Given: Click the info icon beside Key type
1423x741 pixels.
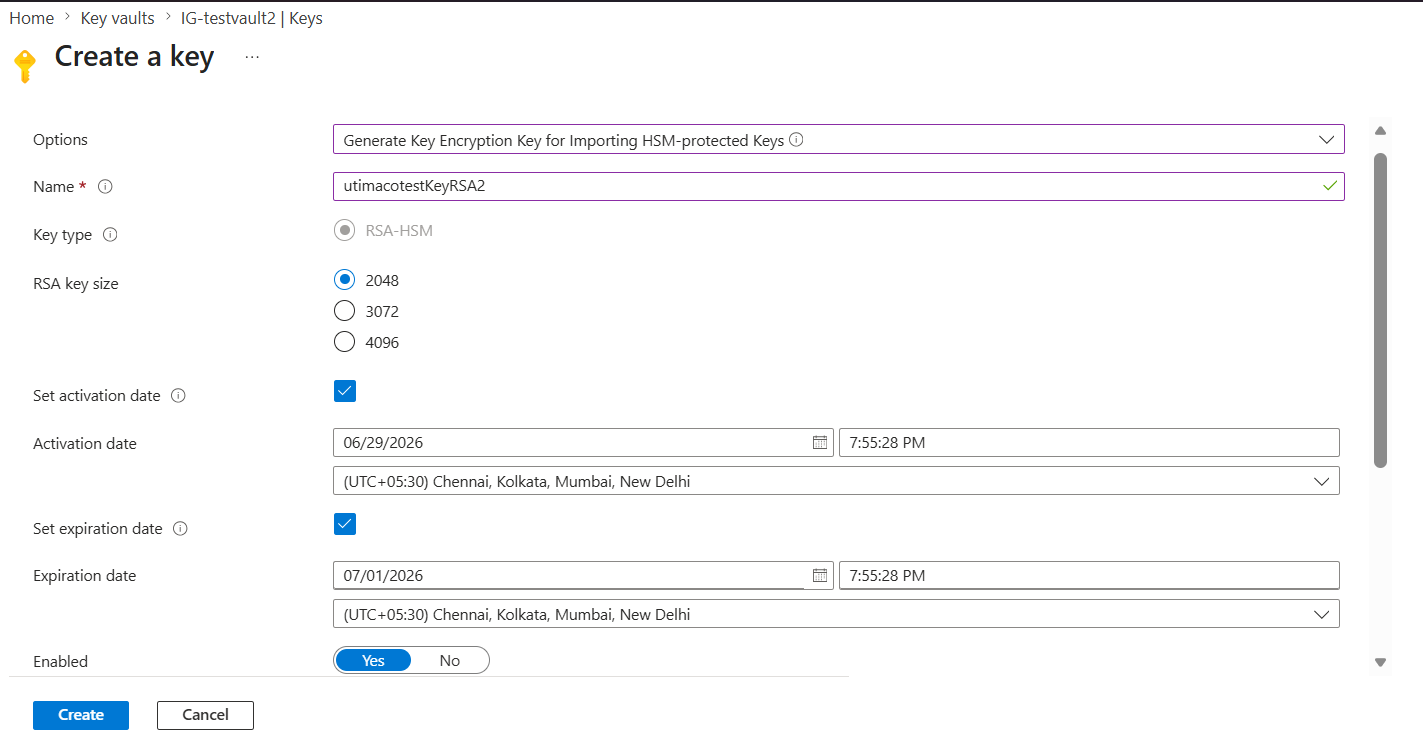Looking at the screenshot, I should click(x=111, y=235).
